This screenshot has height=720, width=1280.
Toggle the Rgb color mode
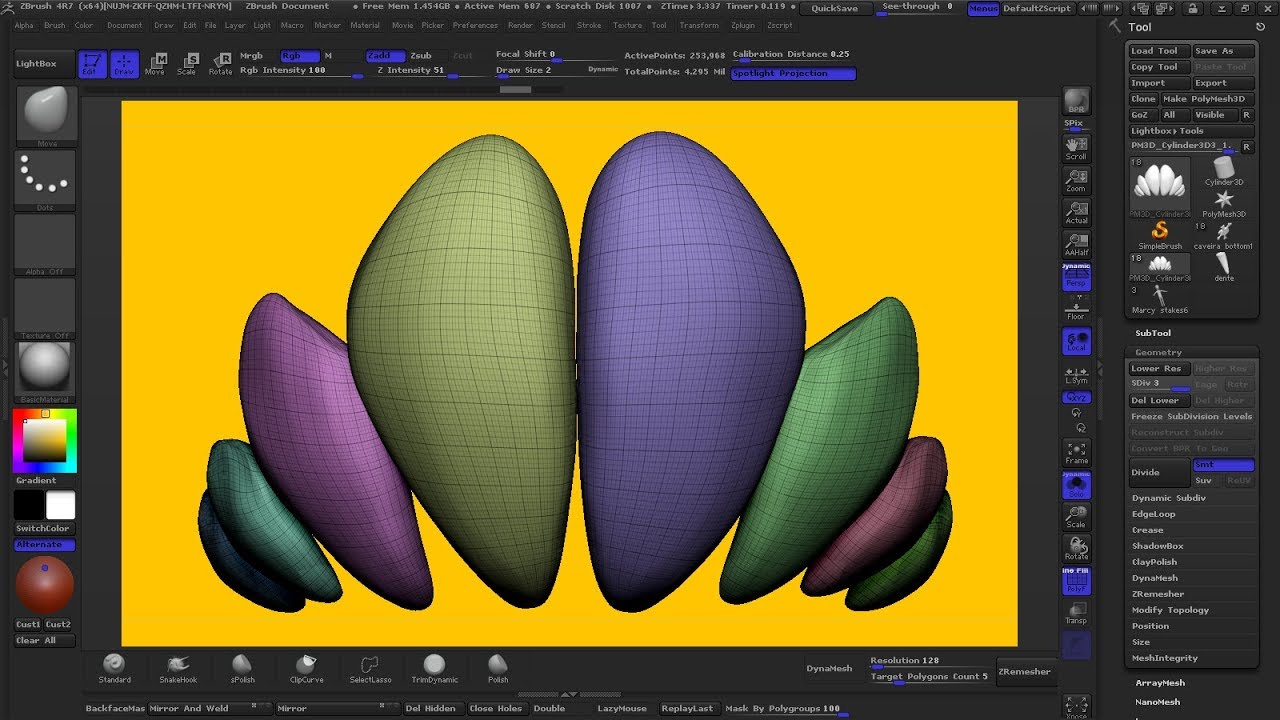pos(298,56)
